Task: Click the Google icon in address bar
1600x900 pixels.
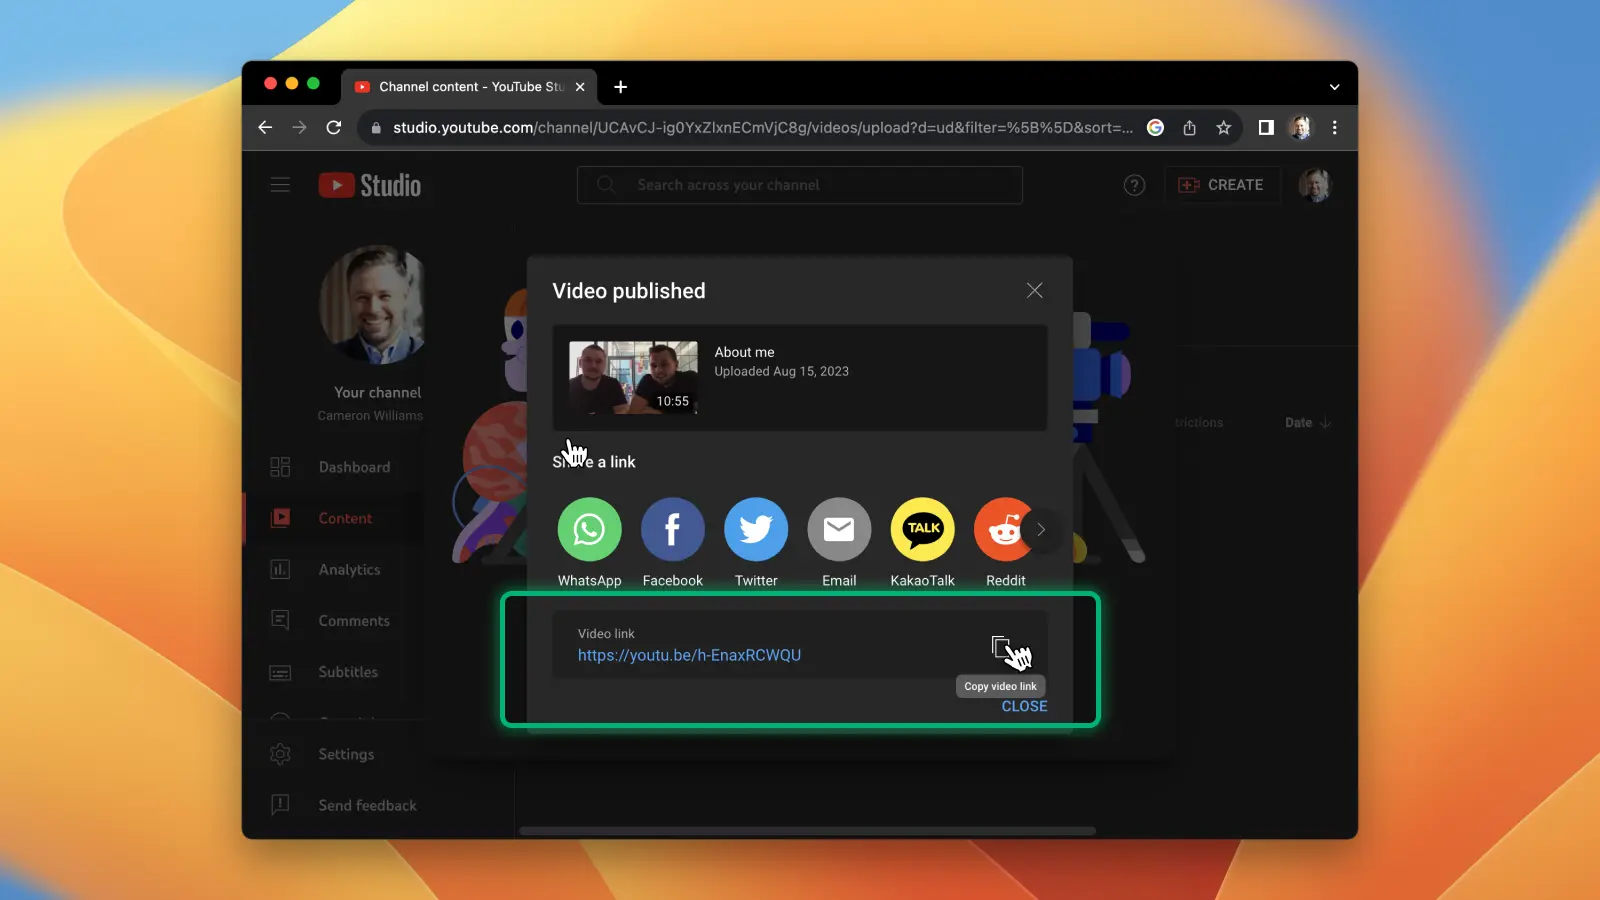Action: pyautogui.click(x=1155, y=127)
